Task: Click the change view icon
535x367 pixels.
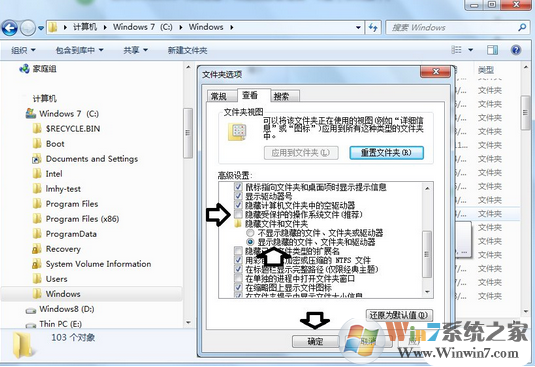Action: point(457,50)
